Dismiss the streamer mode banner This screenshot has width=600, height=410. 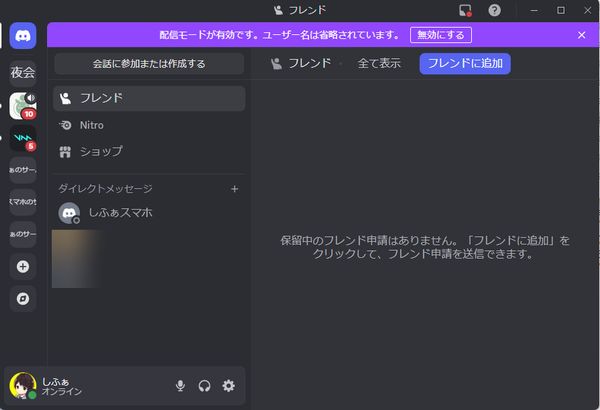pos(581,35)
